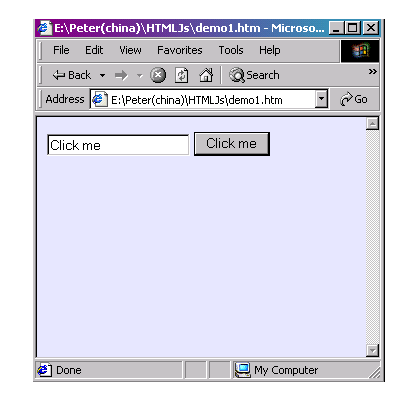Screen dimensions: 417x406
Task: Click the Refresh page icon
Action: tap(182, 75)
